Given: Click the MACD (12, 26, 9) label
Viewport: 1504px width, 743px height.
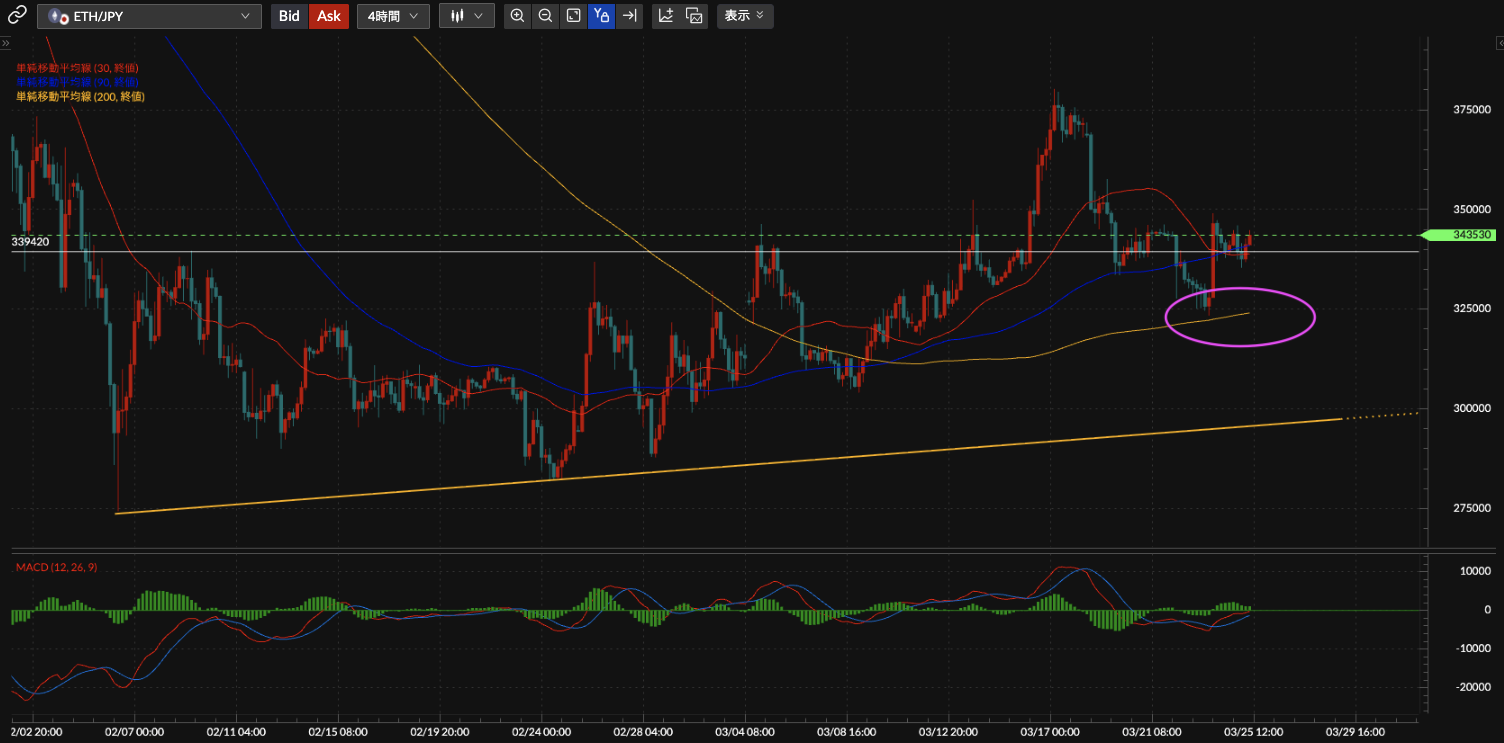Looking at the screenshot, I should (x=56, y=568).
